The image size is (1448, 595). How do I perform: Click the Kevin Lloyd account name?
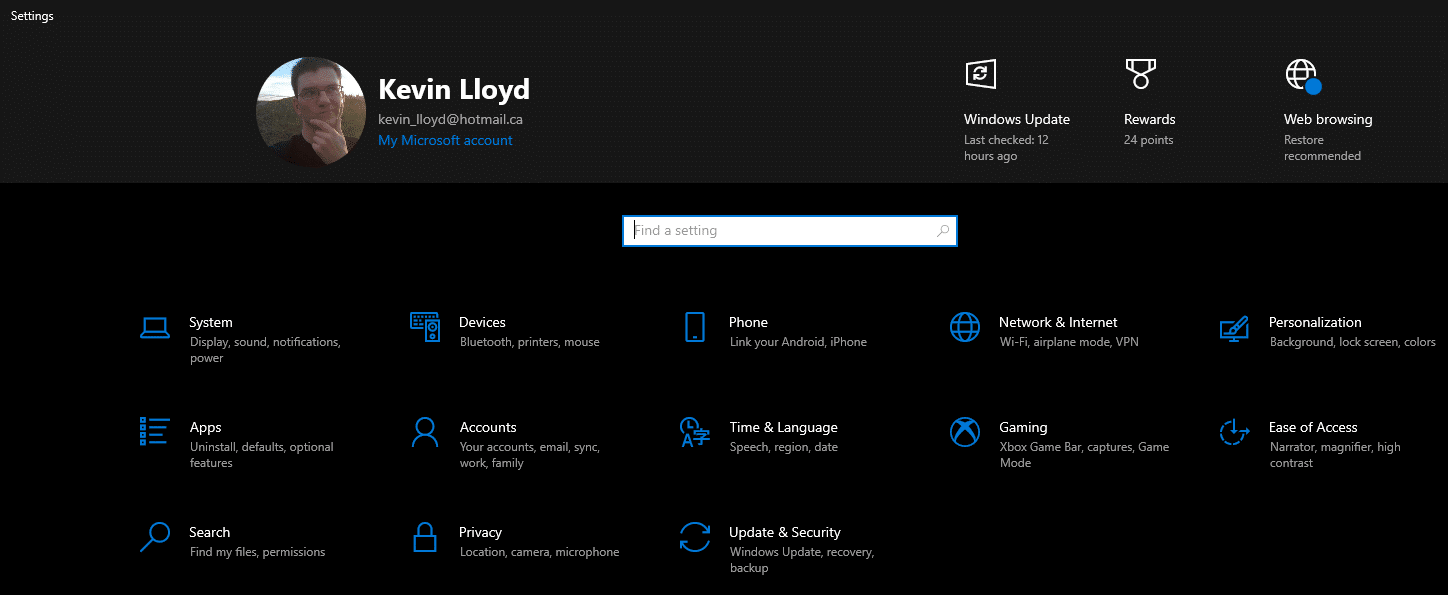(454, 89)
